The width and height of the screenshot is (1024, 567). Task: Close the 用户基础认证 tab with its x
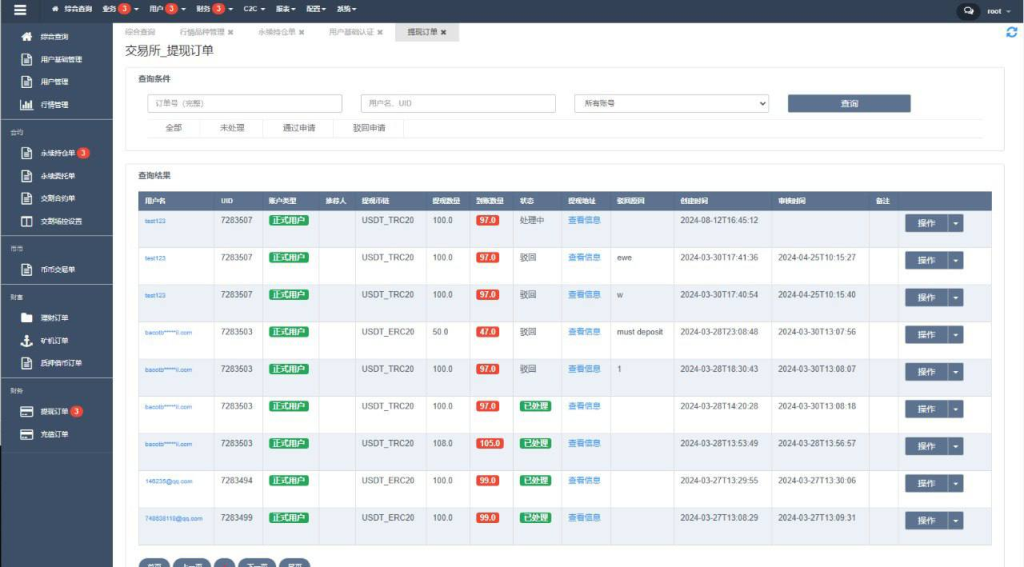(380, 32)
